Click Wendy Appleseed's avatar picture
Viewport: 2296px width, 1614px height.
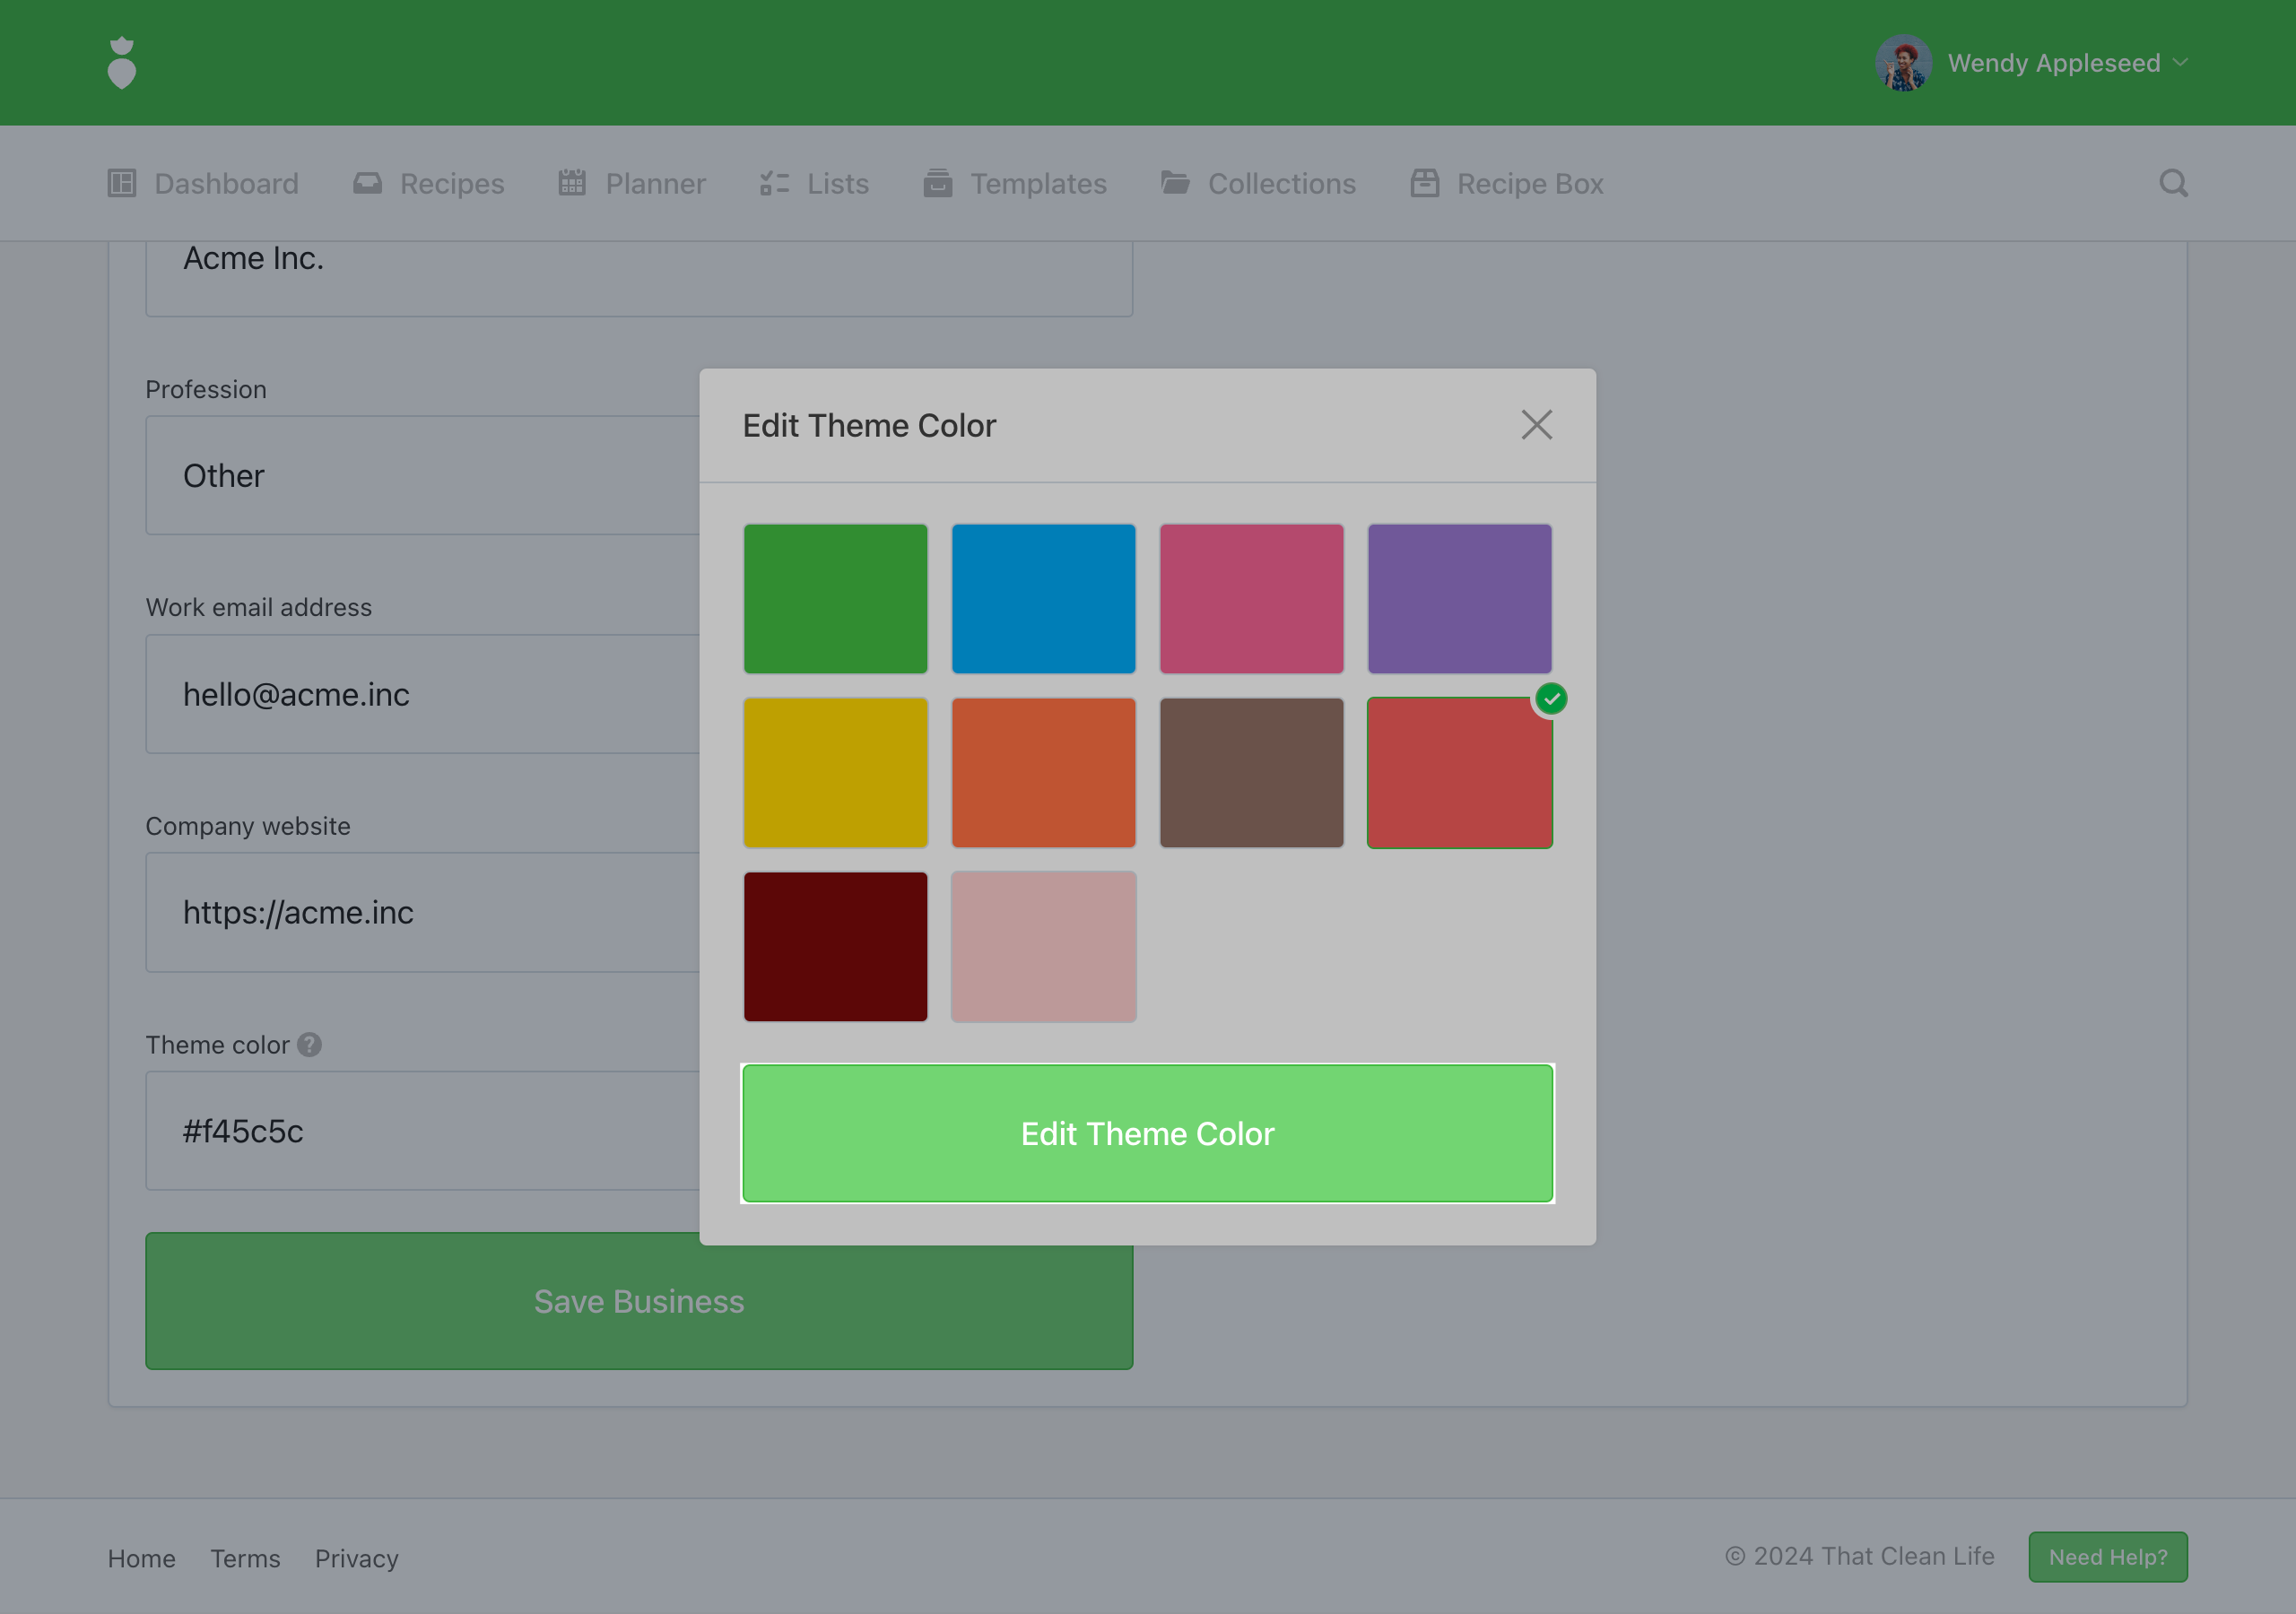pyautogui.click(x=1903, y=63)
